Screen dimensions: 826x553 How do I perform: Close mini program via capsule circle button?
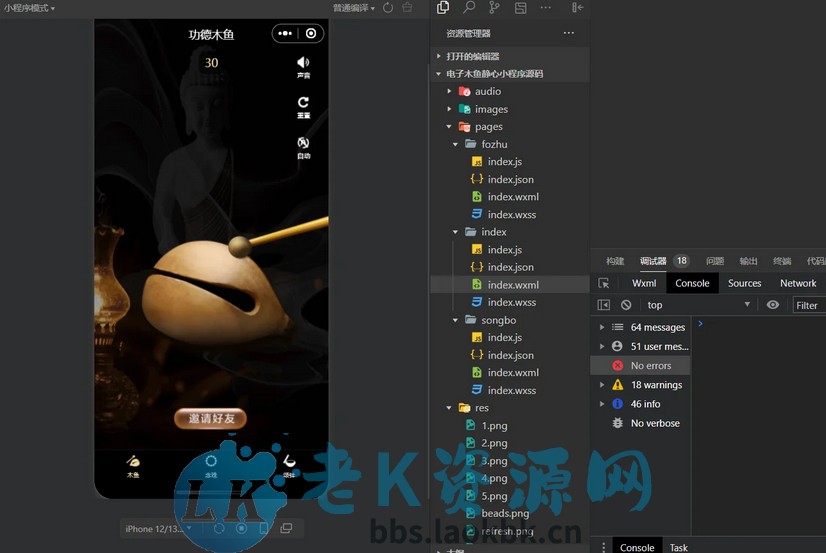pos(311,33)
